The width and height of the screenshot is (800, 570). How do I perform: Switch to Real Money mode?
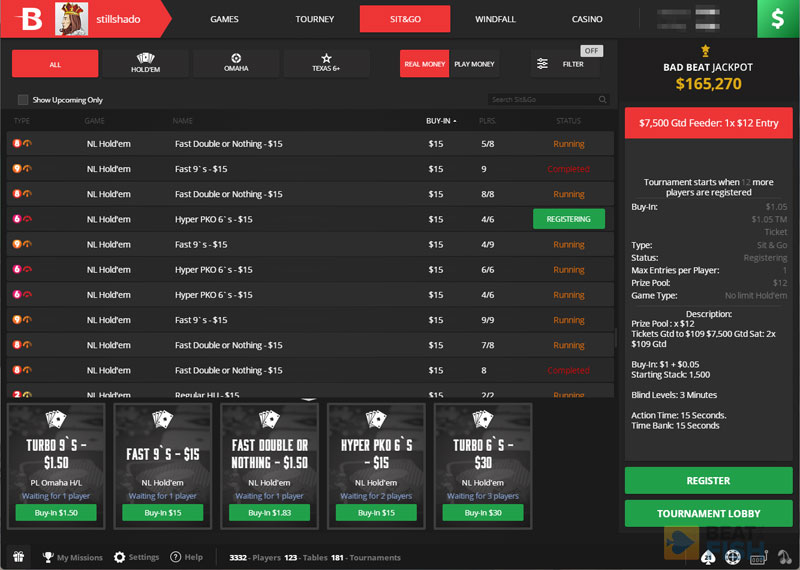coord(424,64)
